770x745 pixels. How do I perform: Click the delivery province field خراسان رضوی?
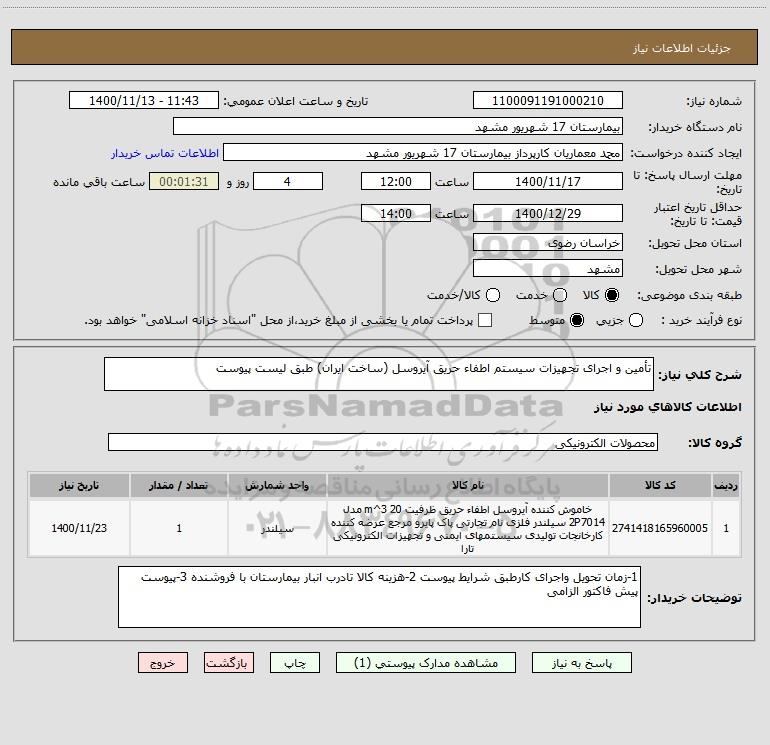pyautogui.click(x=548, y=242)
